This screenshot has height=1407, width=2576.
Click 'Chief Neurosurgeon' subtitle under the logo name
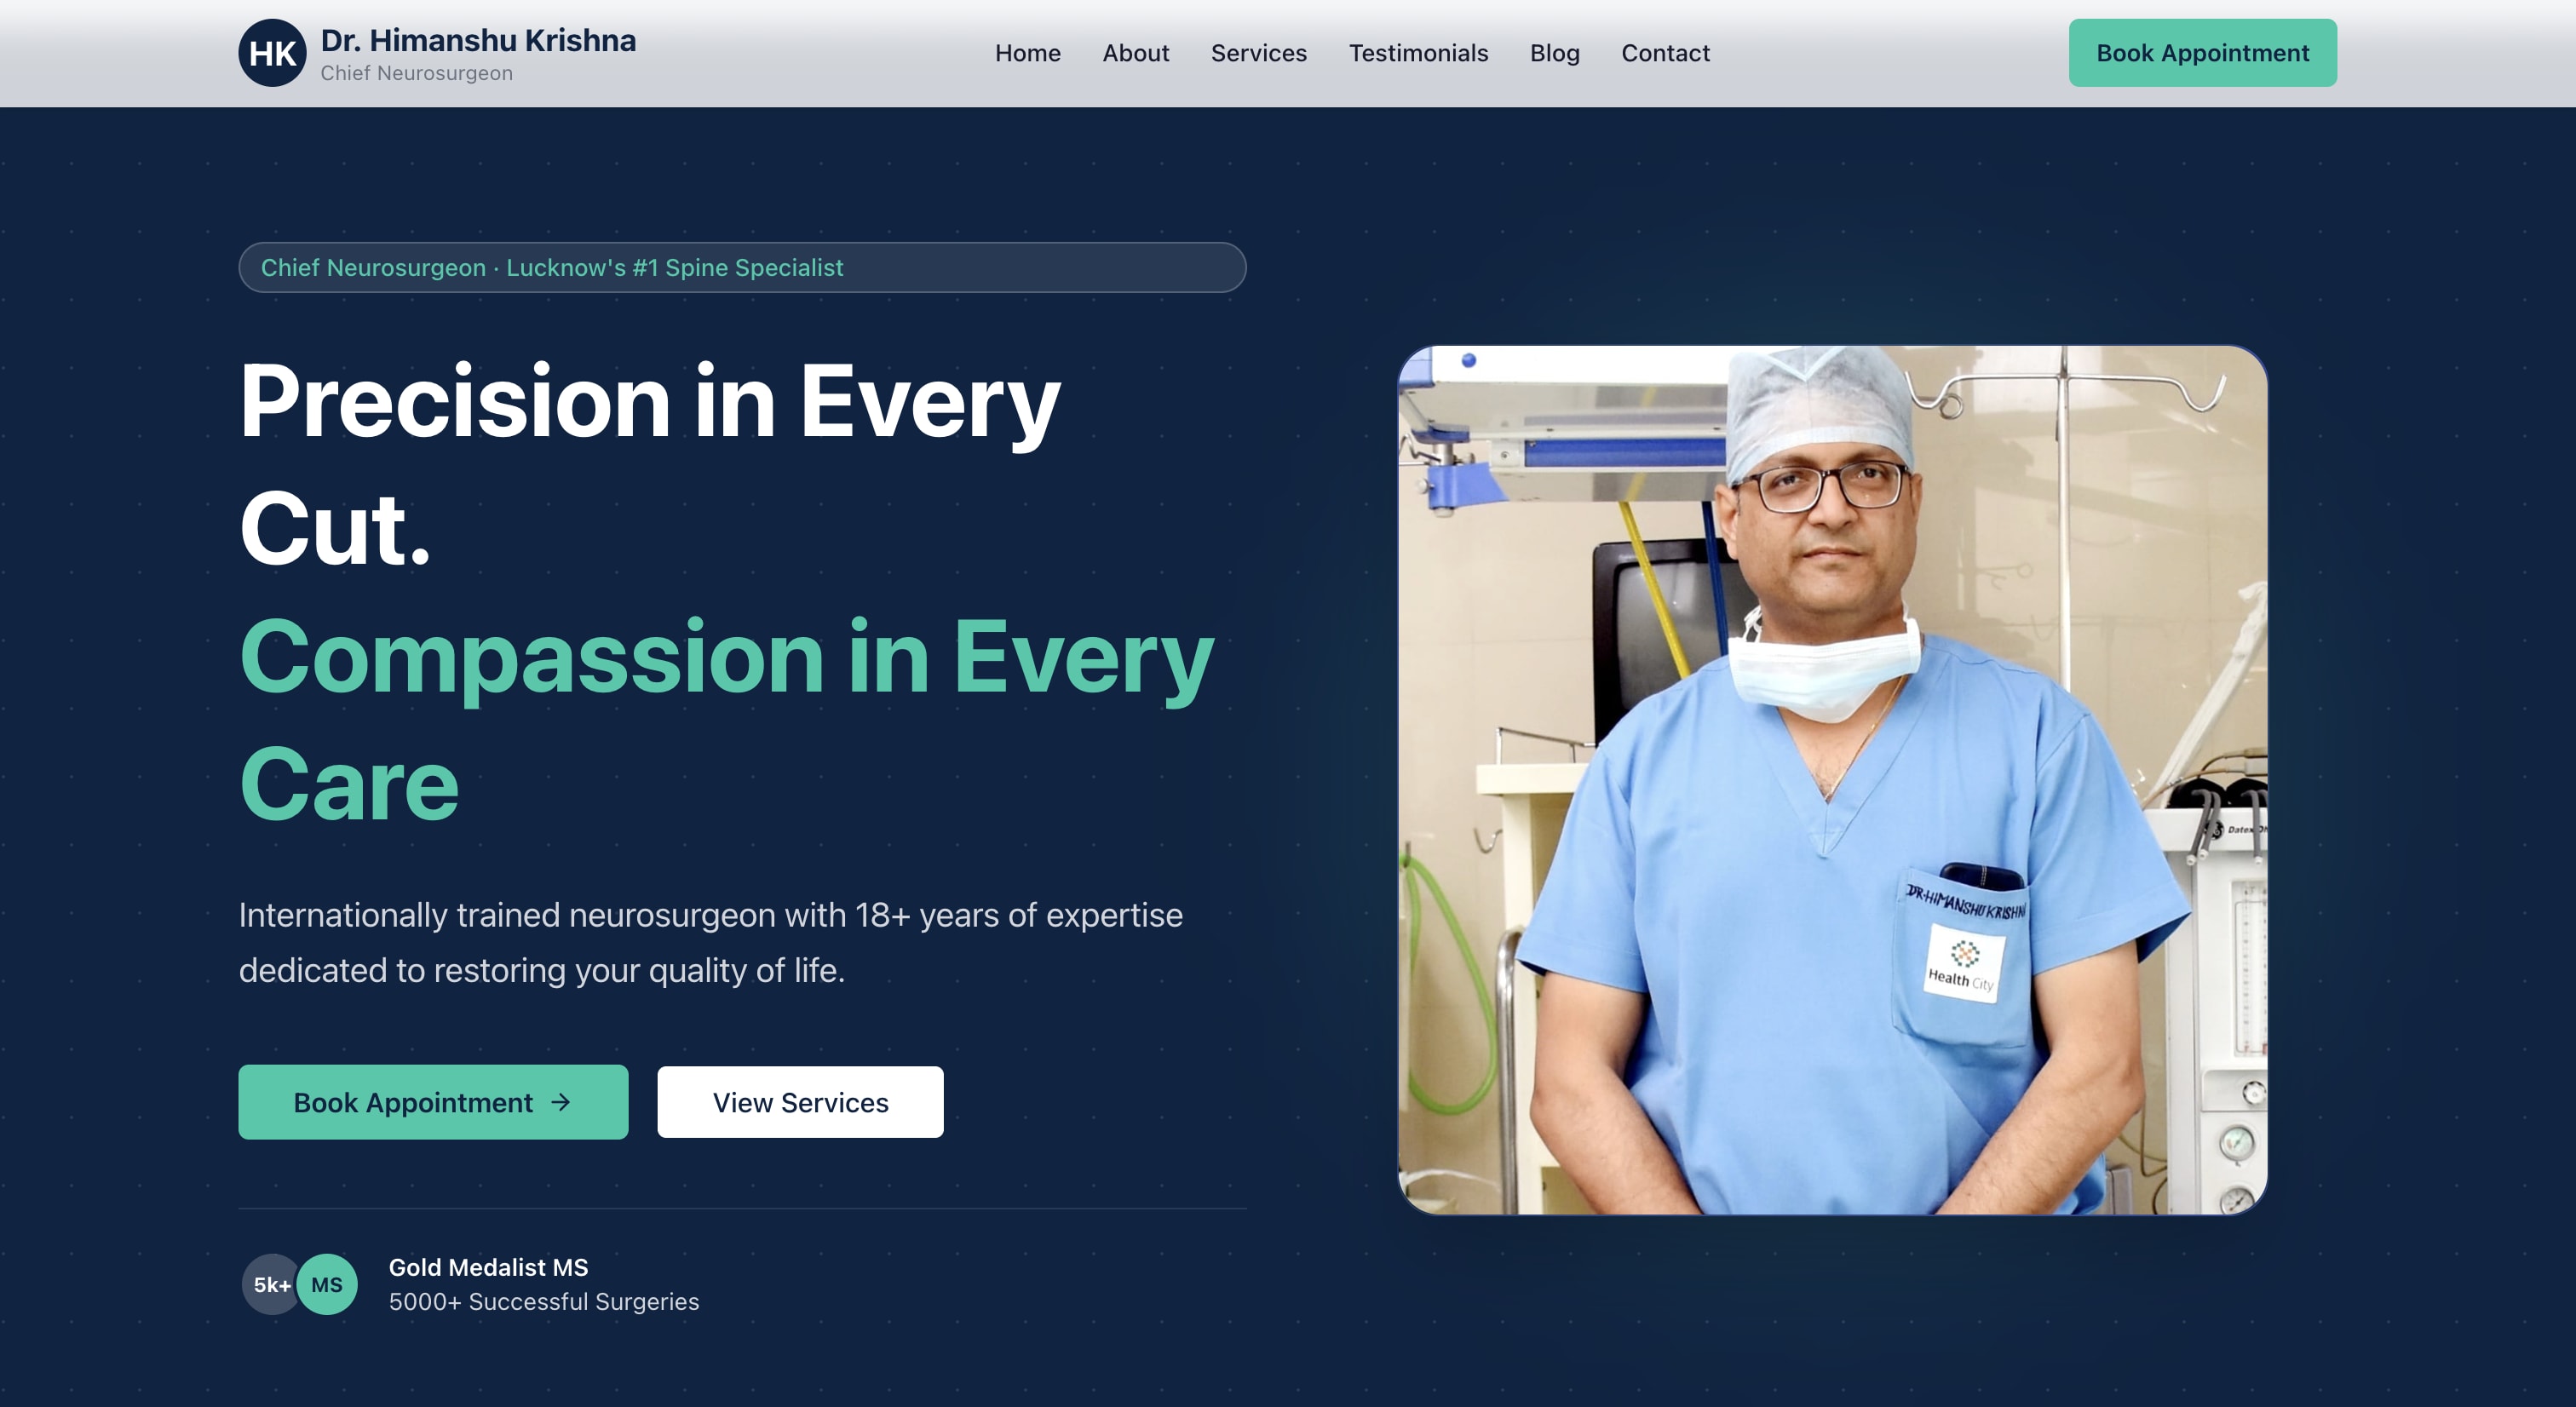click(x=416, y=73)
